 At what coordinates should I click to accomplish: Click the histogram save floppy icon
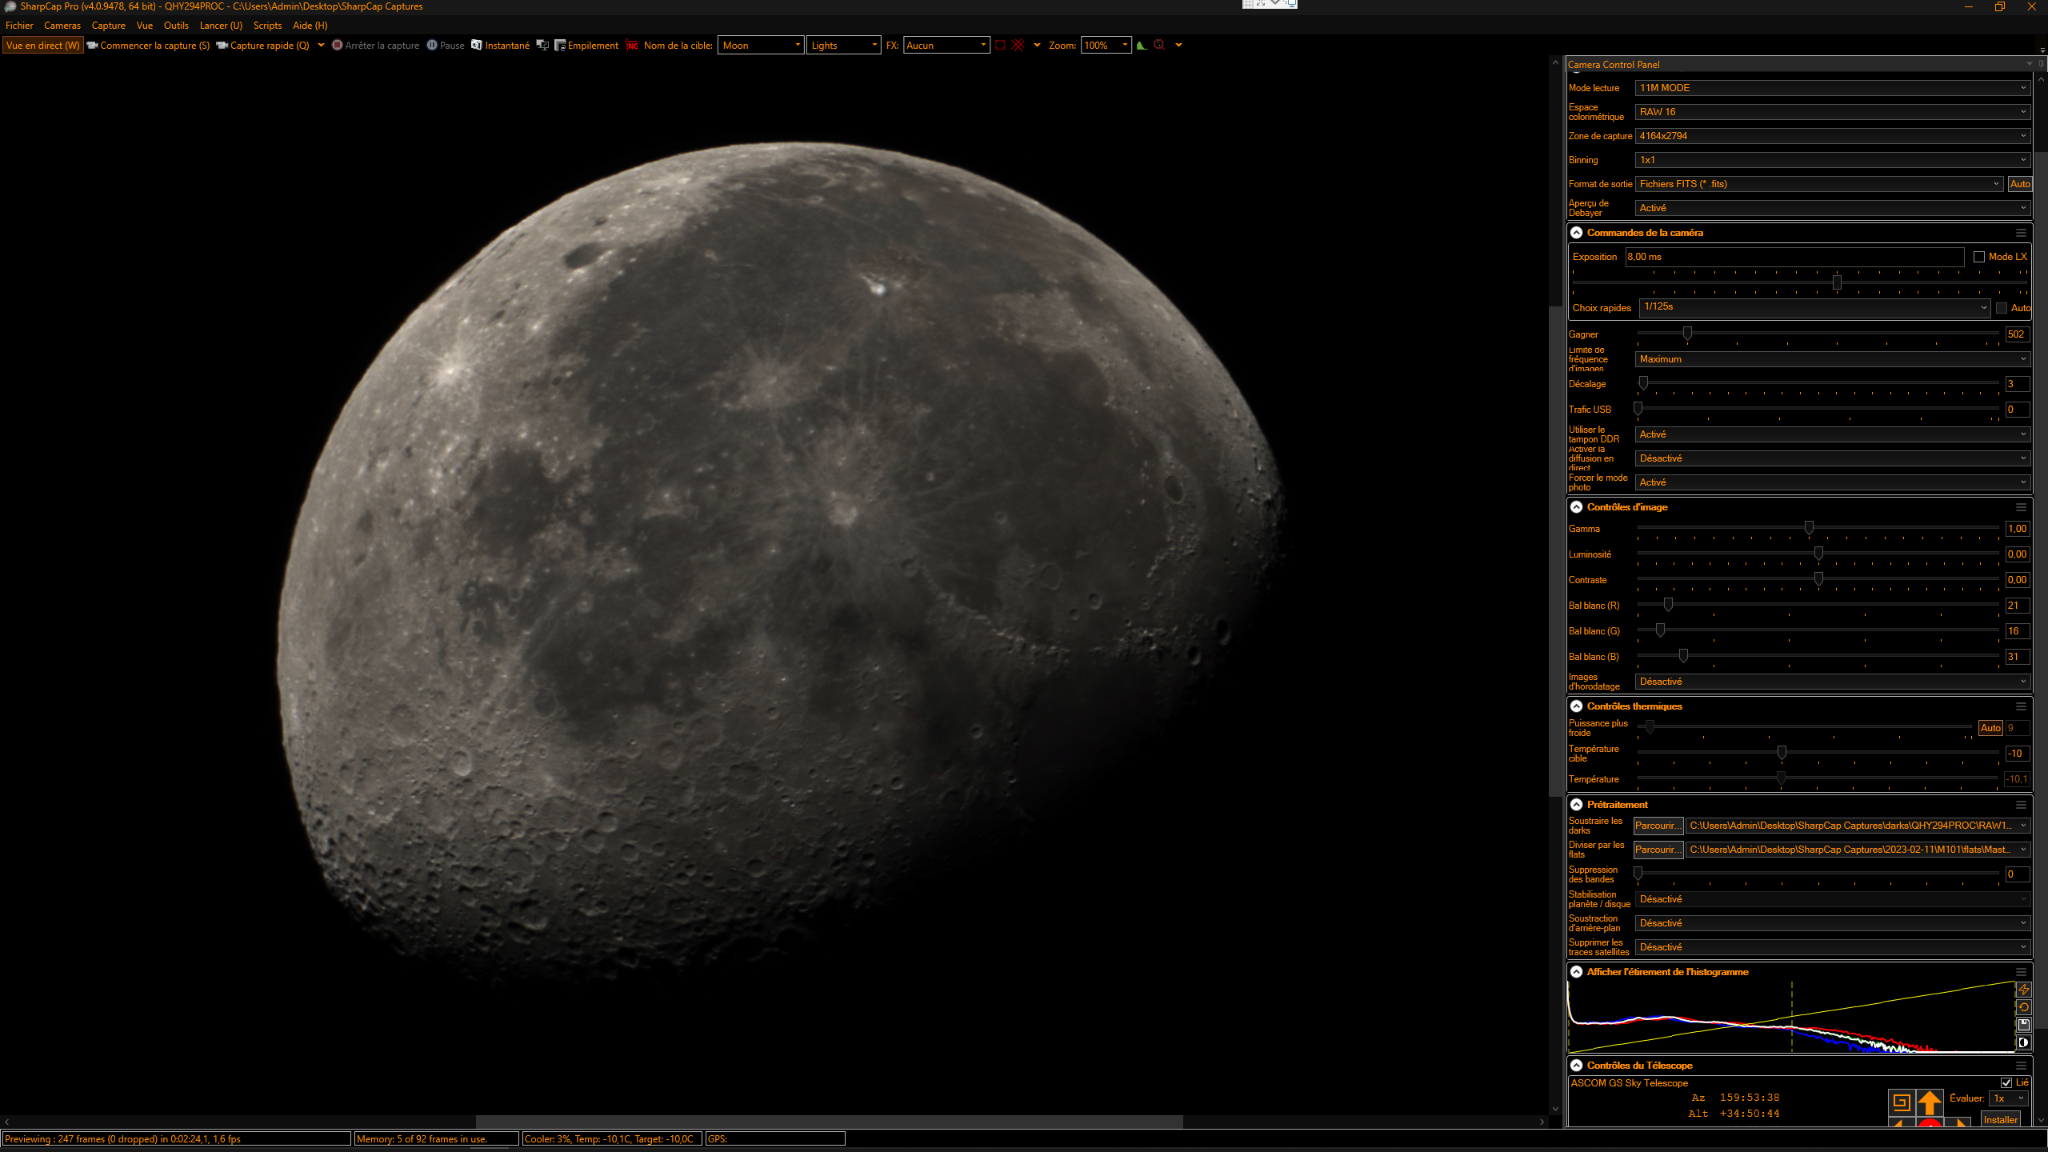[2023, 1025]
